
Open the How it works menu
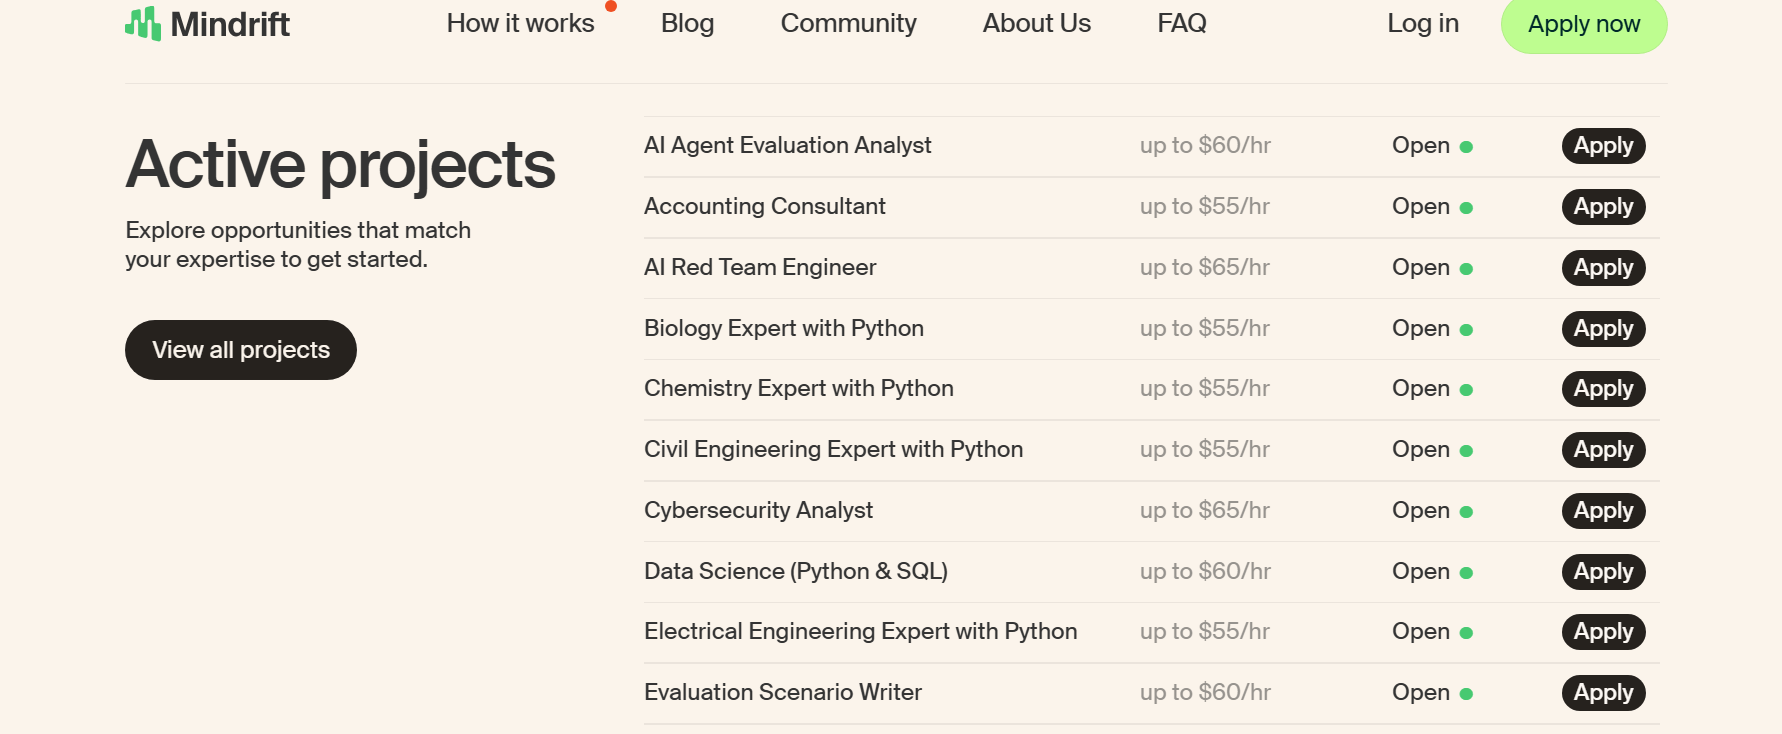(x=520, y=23)
